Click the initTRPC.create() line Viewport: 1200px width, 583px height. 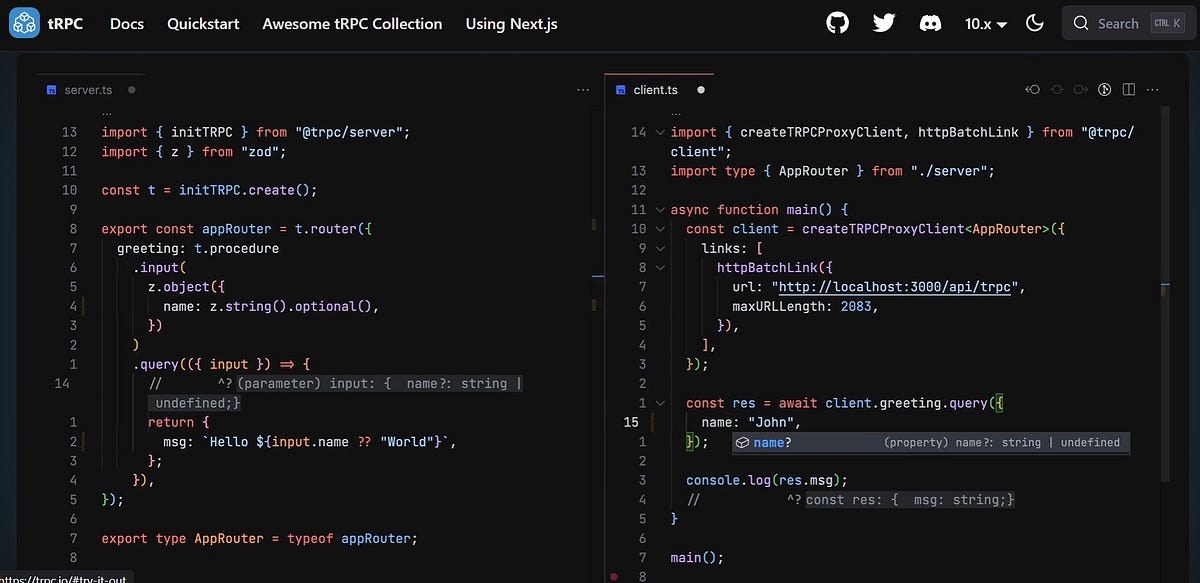[209, 190]
